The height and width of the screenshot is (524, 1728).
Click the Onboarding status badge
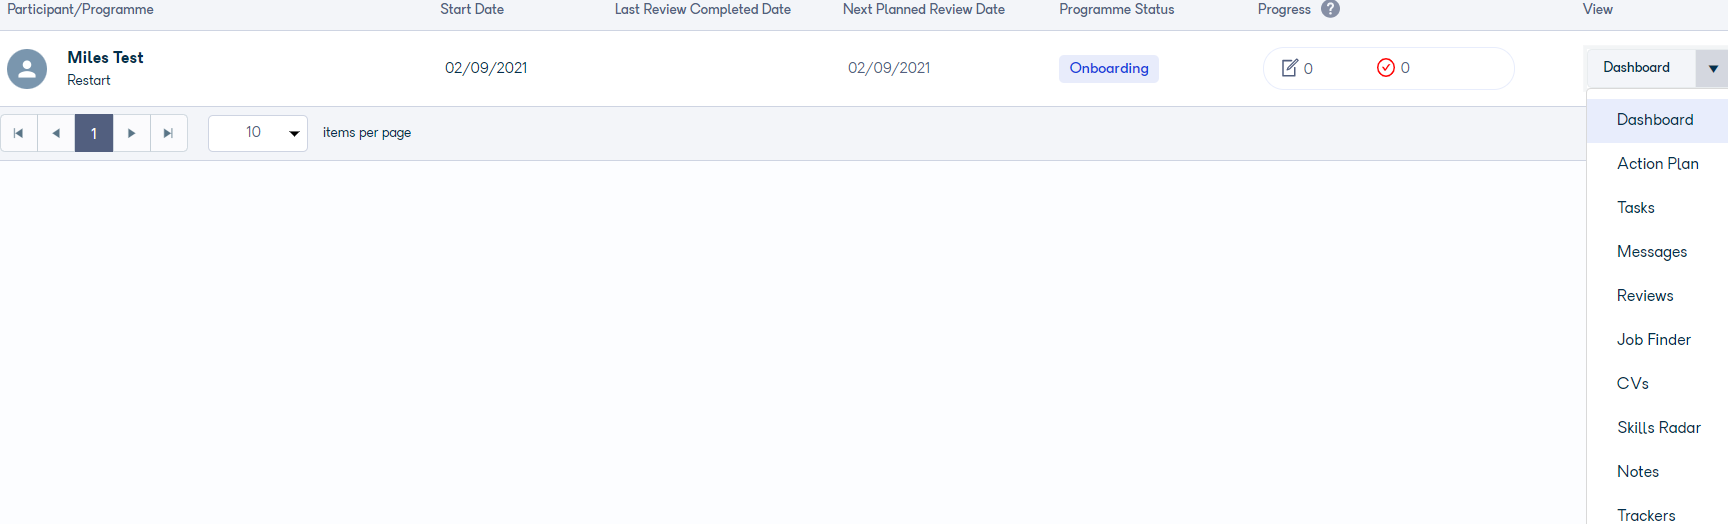[x=1109, y=68]
